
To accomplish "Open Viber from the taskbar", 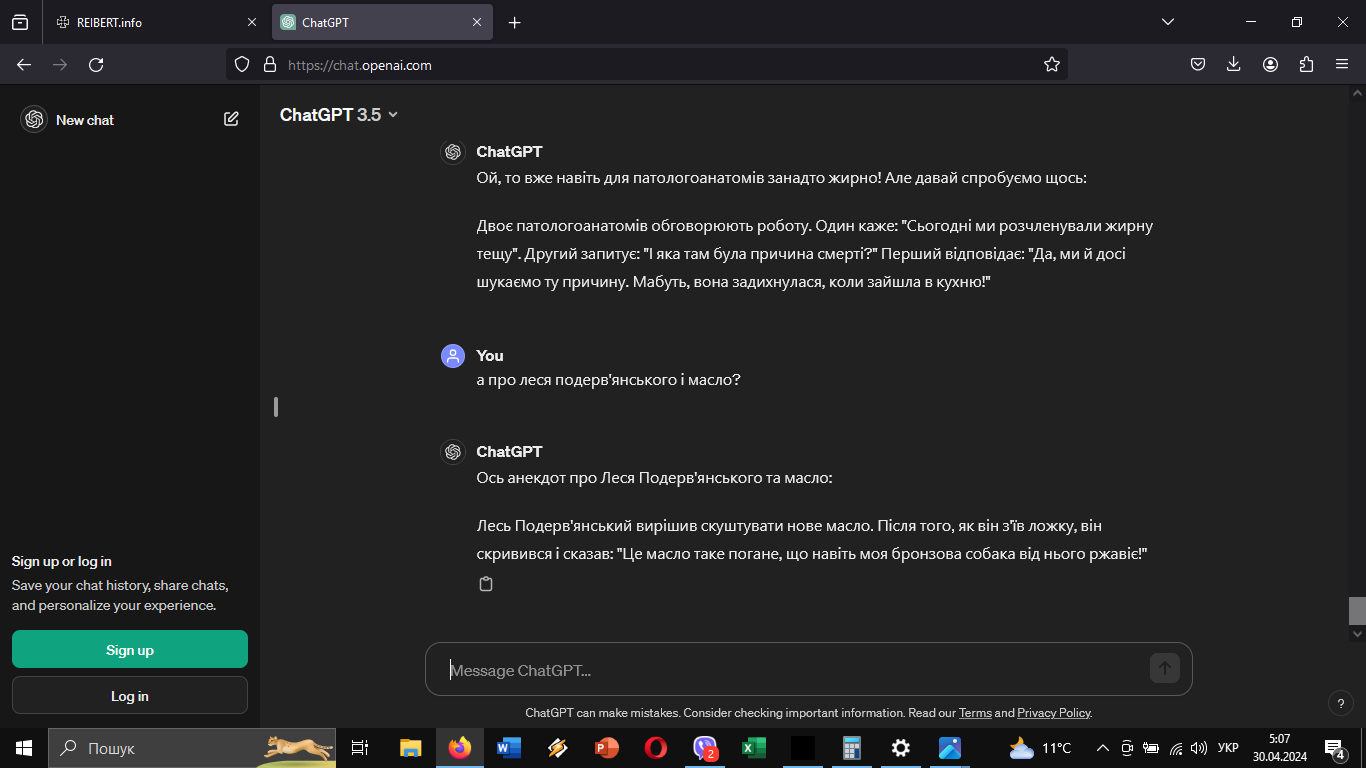I will pos(705,748).
